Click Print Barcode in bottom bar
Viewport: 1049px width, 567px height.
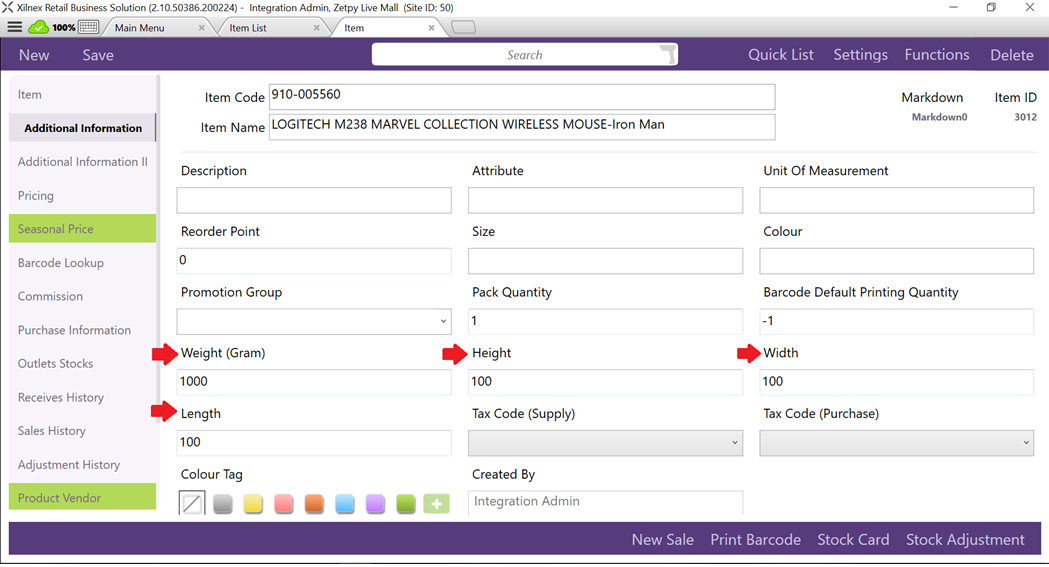[755, 540]
